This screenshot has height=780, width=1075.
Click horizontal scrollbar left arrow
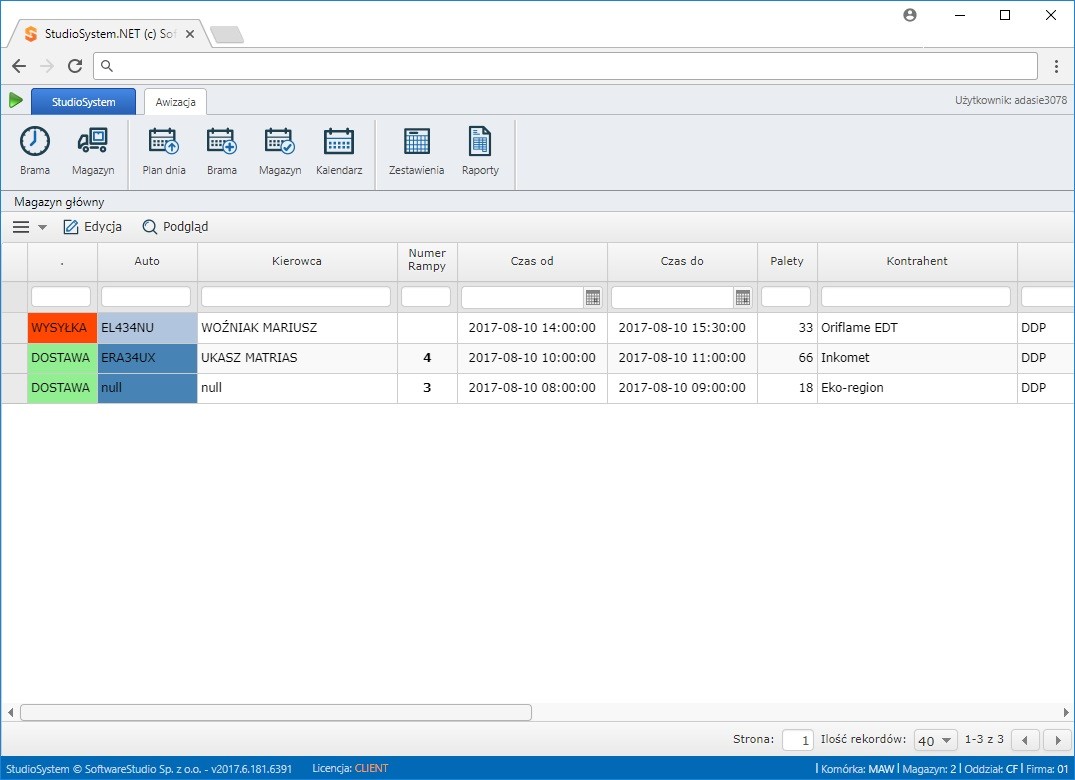tap(10, 713)
